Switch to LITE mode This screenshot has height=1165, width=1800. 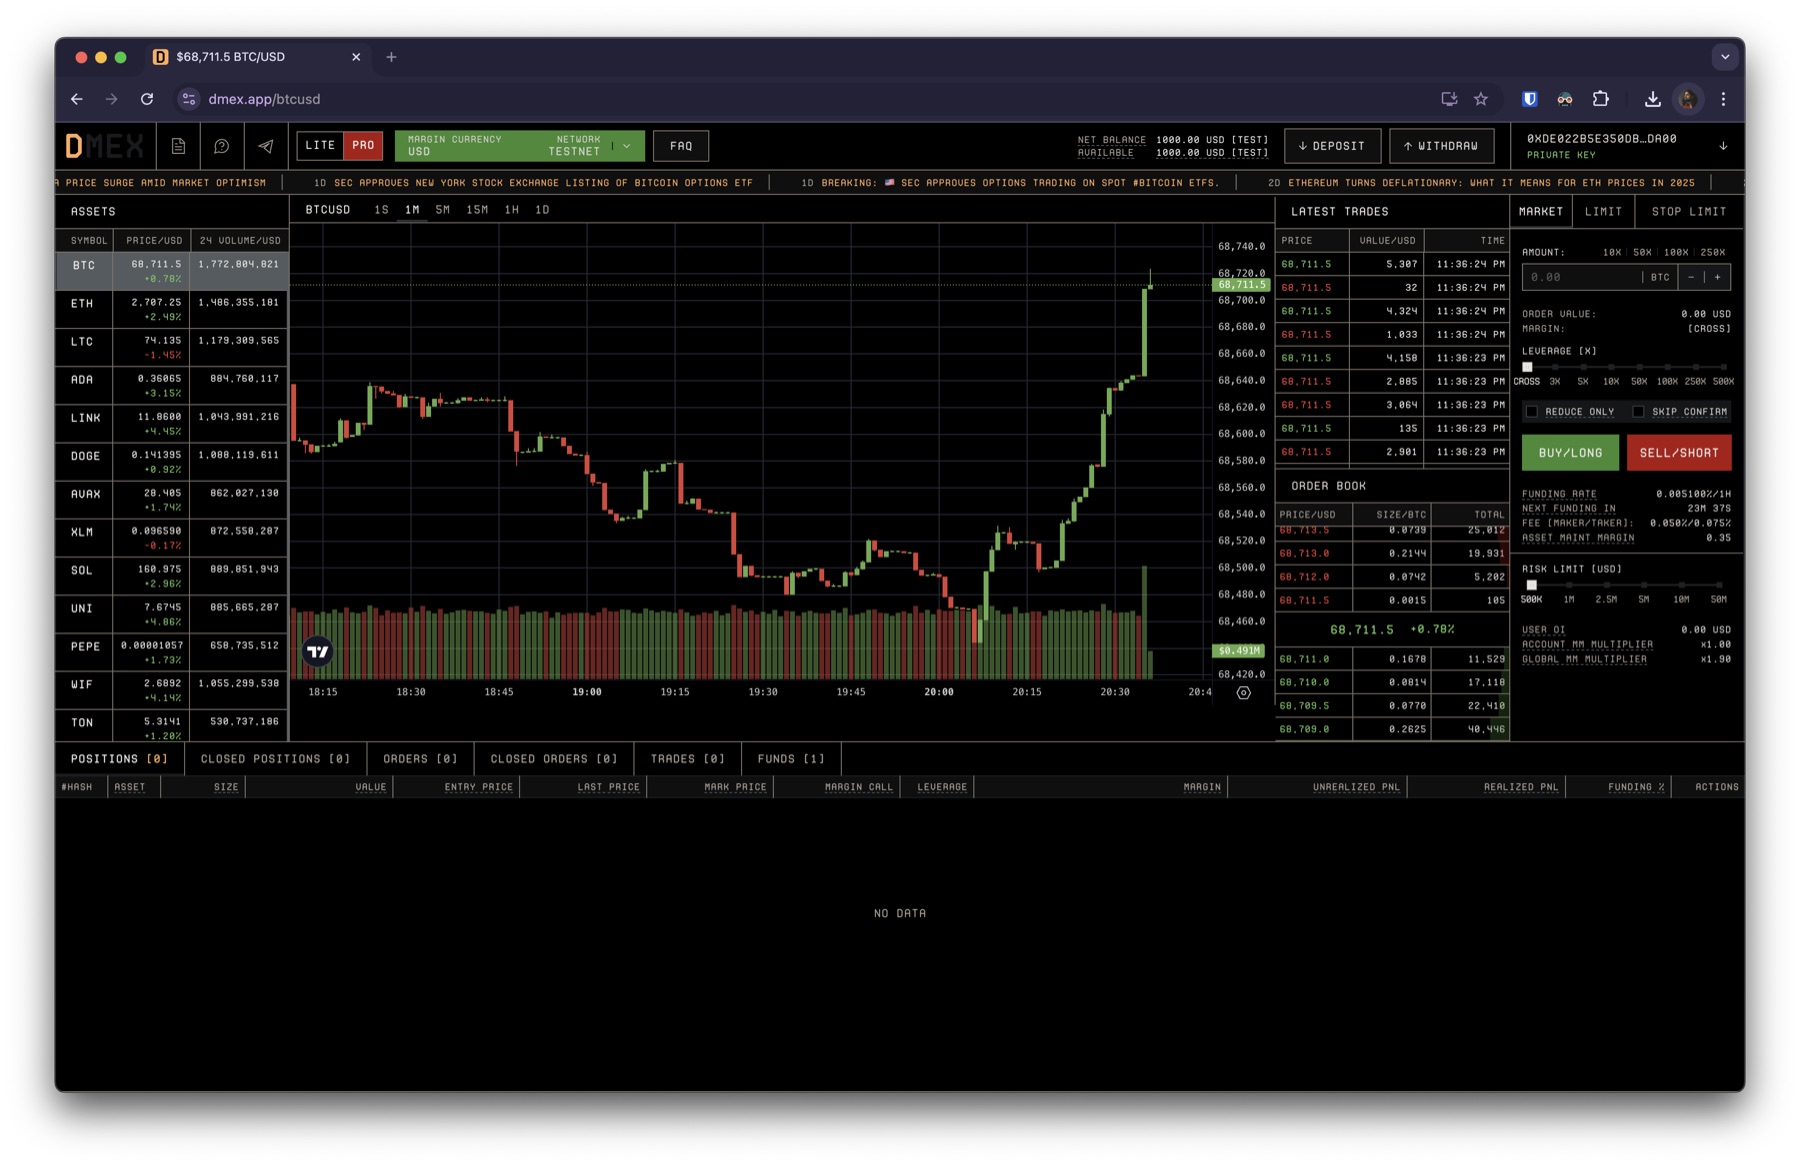tap(320, 146)
